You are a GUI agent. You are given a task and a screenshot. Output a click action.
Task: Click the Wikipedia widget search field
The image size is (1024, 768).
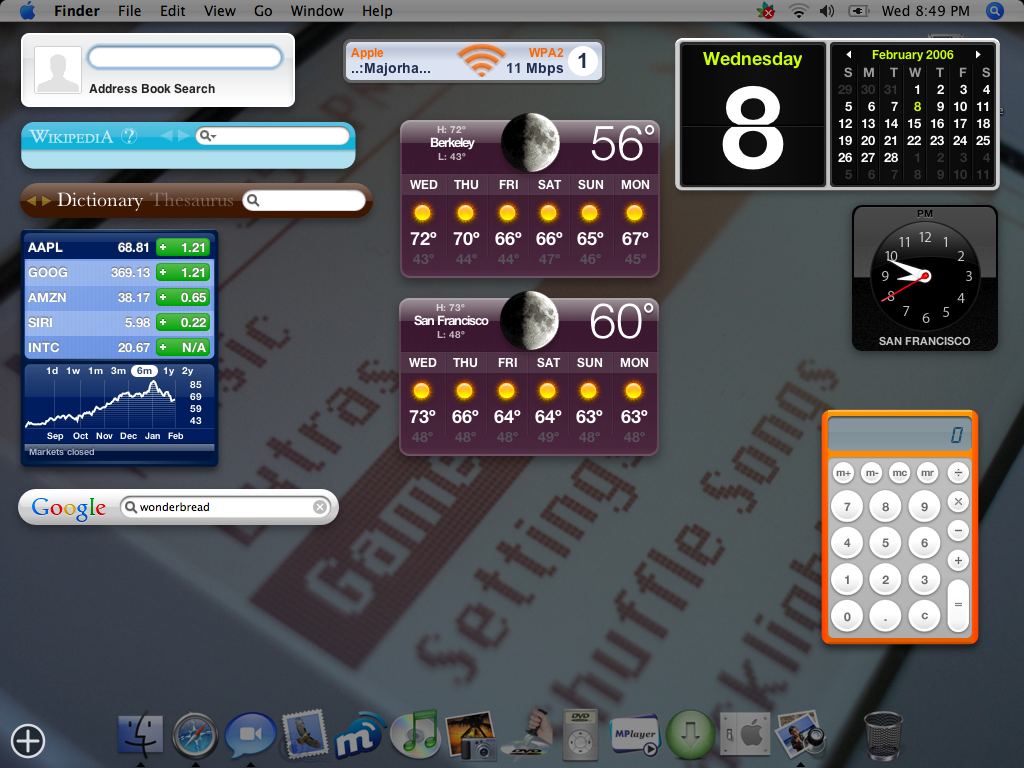pyautogui.click(x=272, y=136)
